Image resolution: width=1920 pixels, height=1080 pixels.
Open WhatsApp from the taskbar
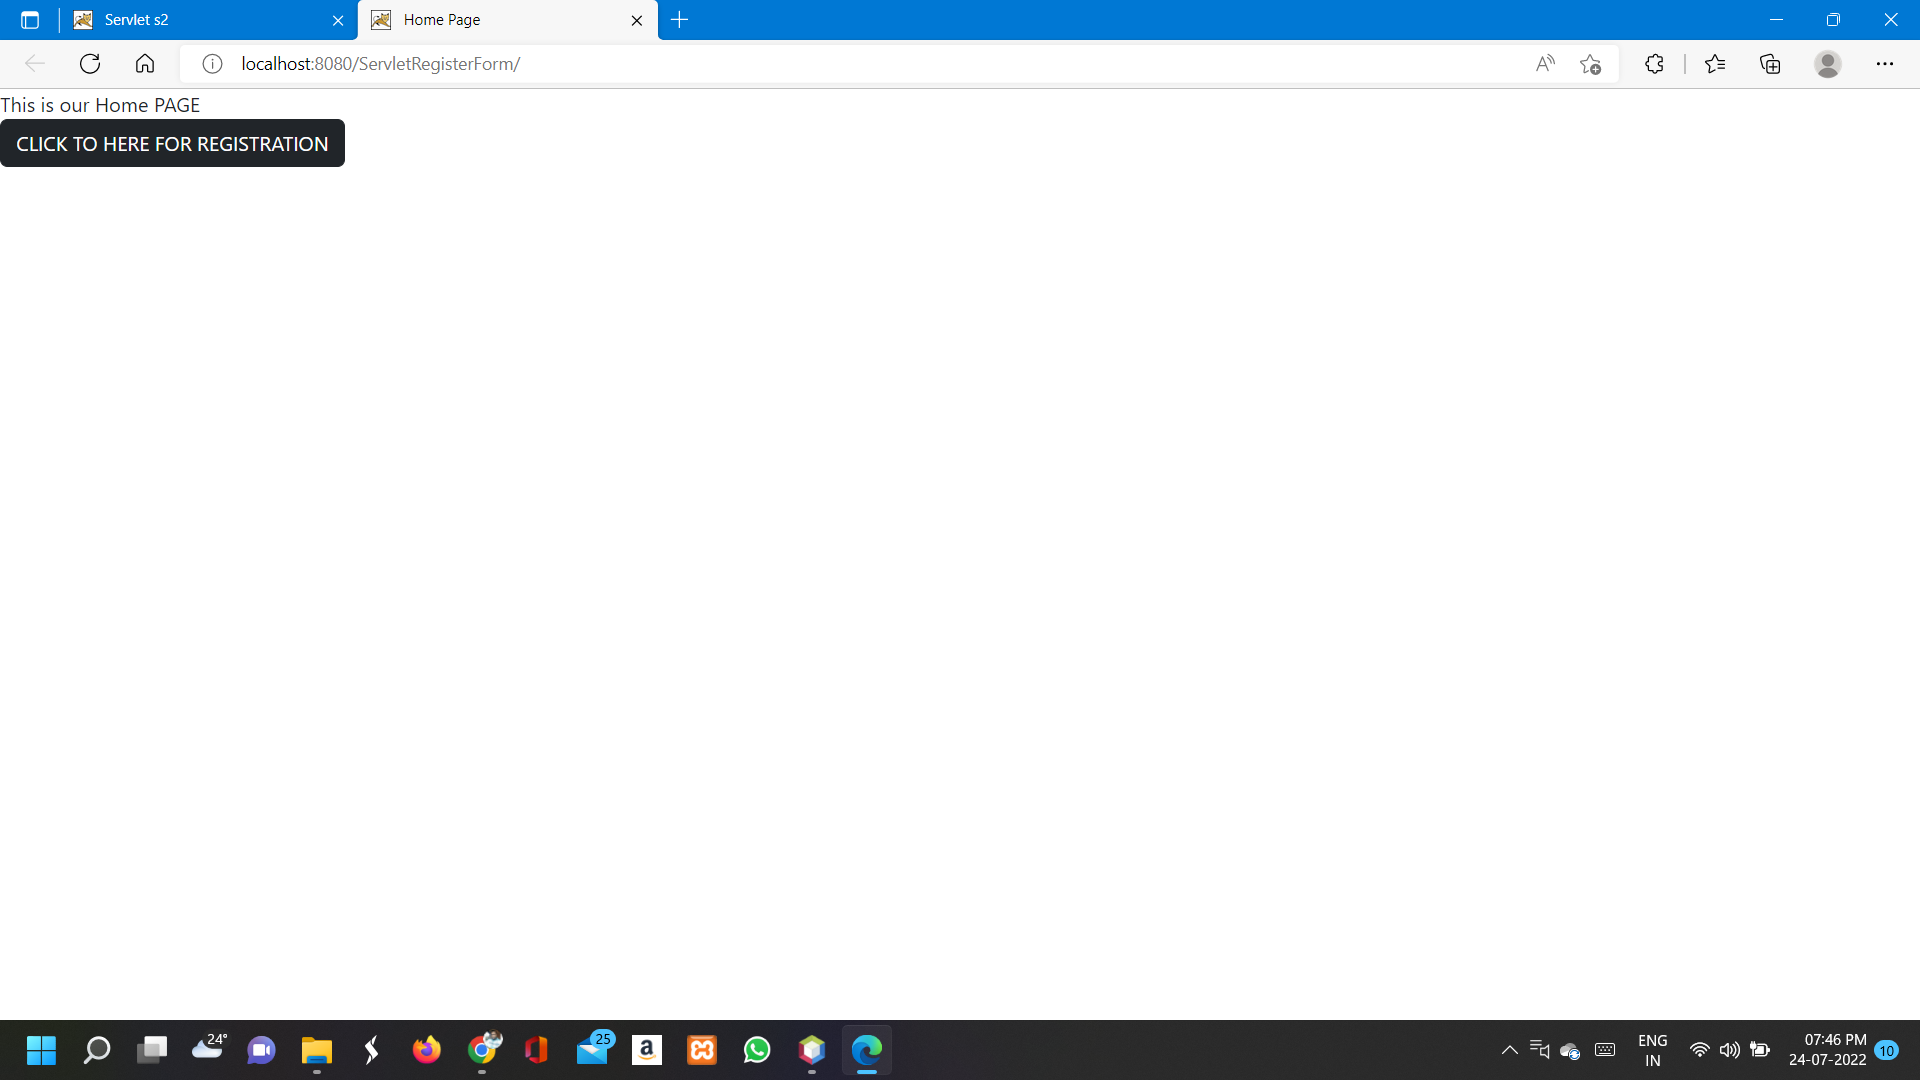(x=757, y=1050)
